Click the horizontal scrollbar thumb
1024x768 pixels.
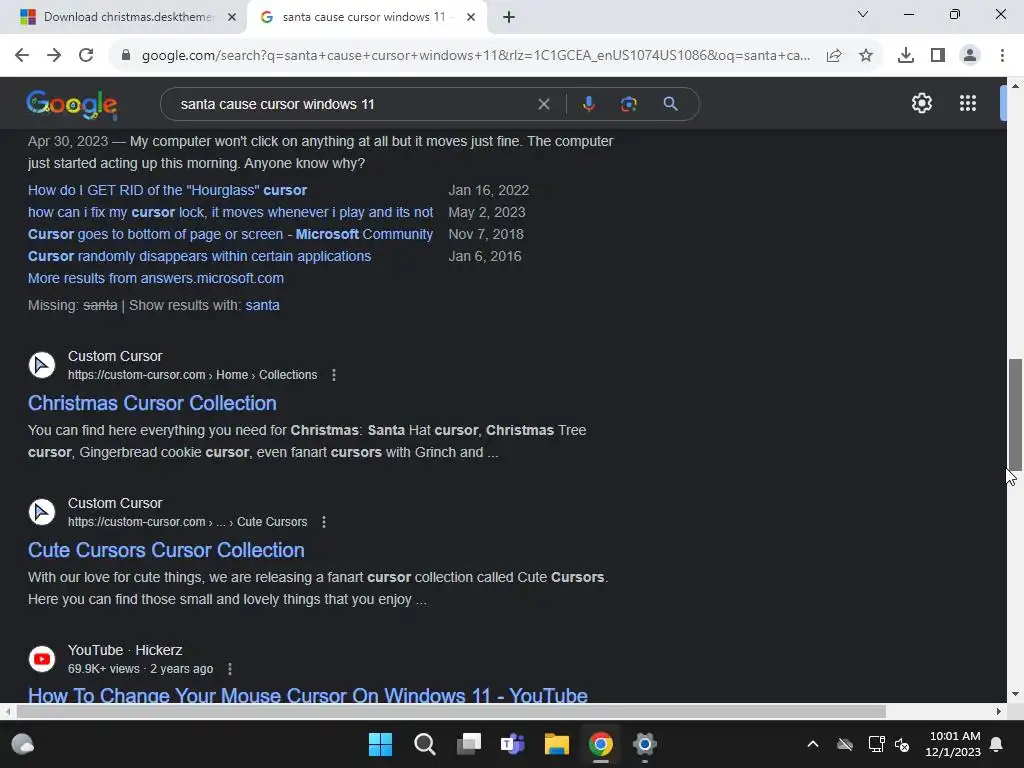point(451,711)
